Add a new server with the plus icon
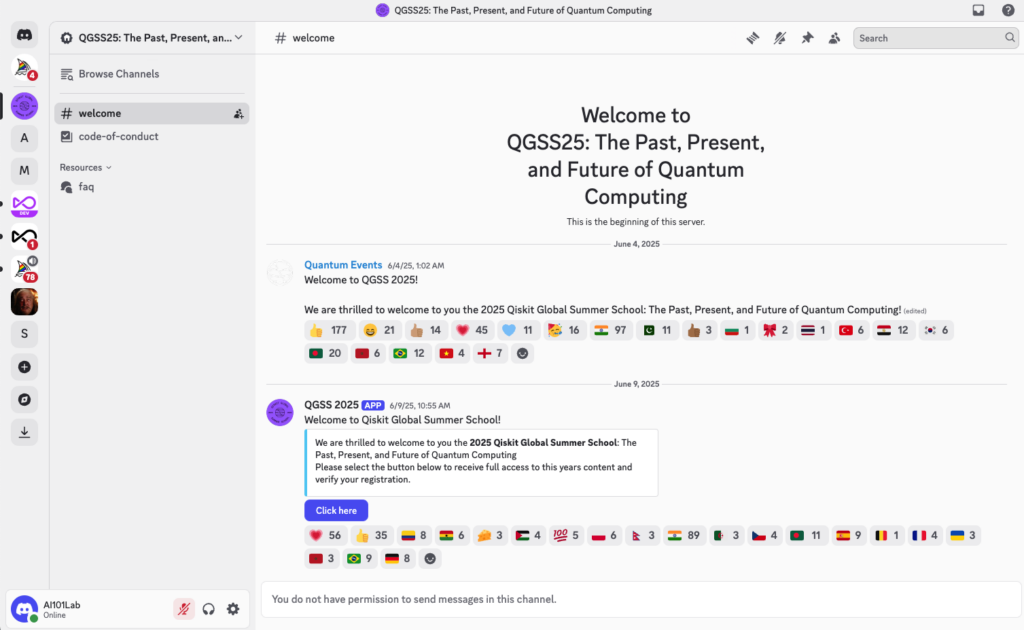This screenshot has height=630, width=1024. [24, 367]
